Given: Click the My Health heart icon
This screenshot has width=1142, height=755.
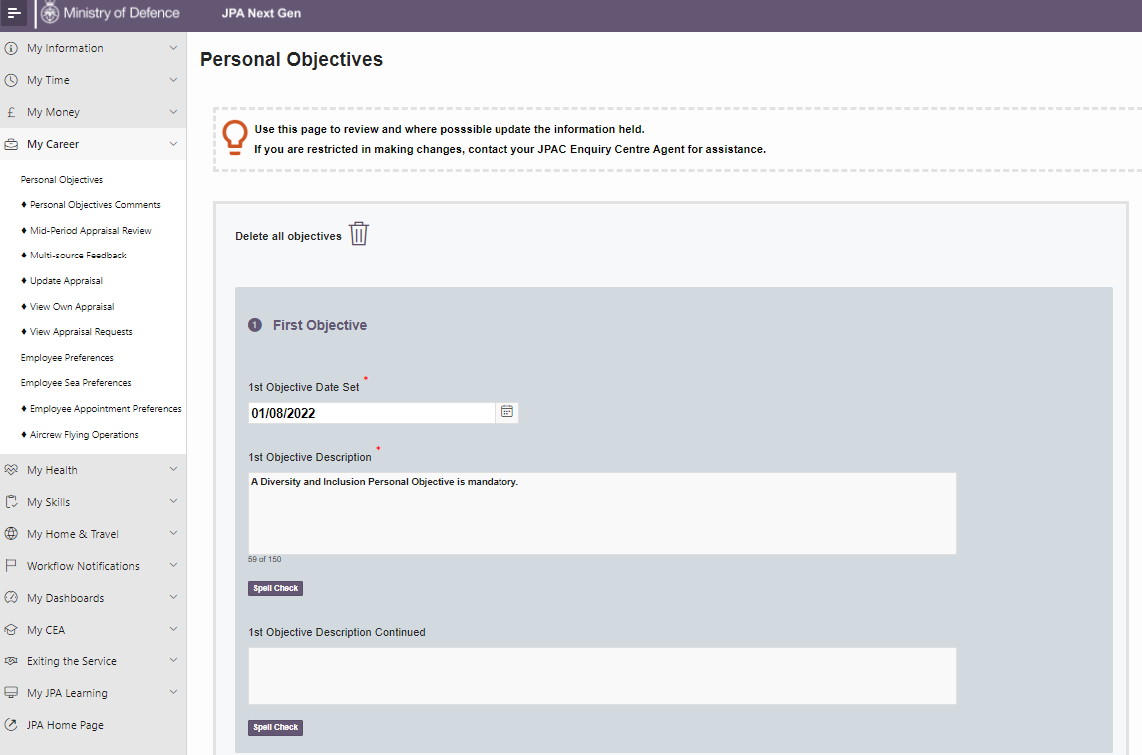Looking at the screenshot, I should pos(11,470).
